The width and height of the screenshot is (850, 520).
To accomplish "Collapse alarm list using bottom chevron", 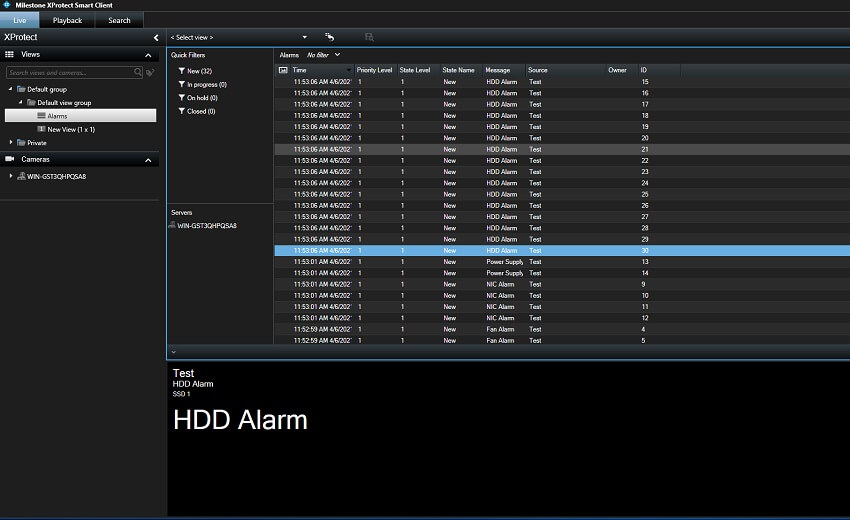I will (173, 352).
